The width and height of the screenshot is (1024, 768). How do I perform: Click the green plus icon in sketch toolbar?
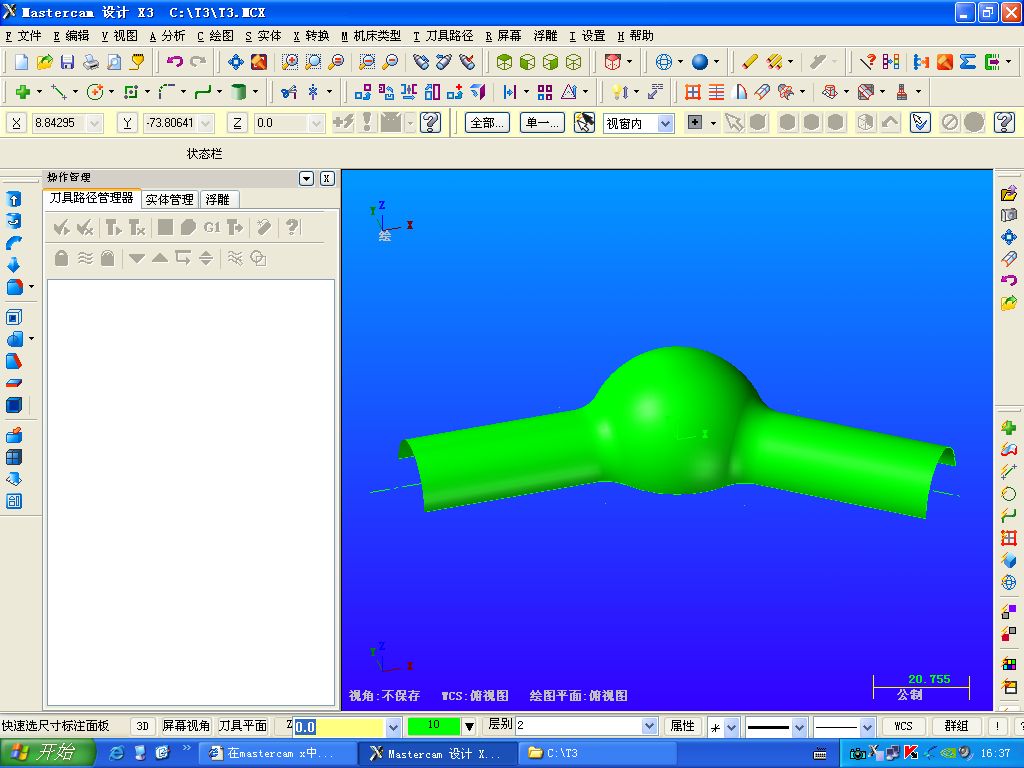(23, 92)
